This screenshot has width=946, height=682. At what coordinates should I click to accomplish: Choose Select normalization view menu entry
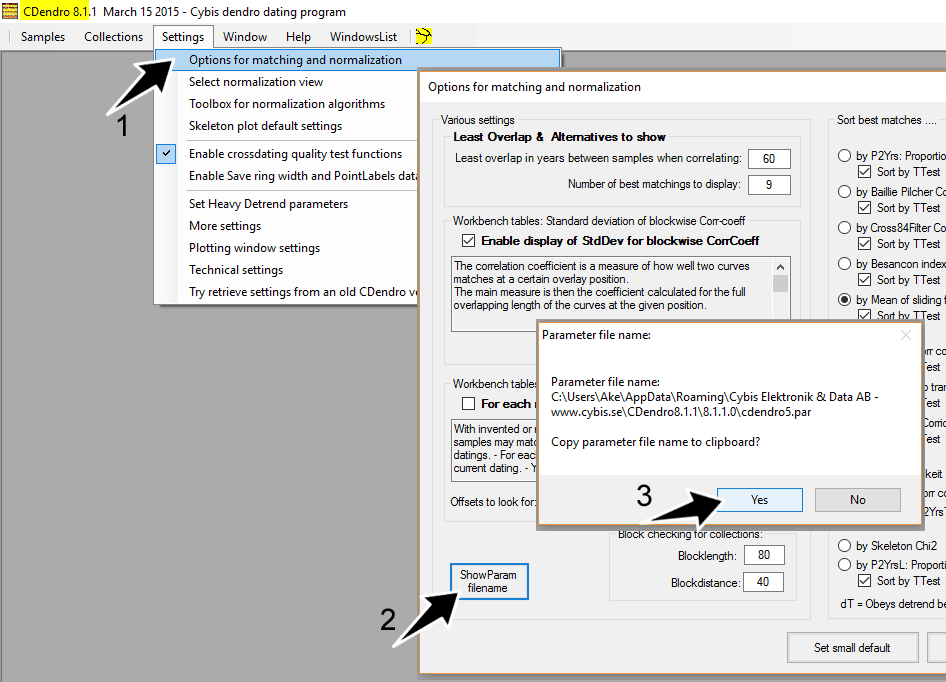tap(286, 82)
